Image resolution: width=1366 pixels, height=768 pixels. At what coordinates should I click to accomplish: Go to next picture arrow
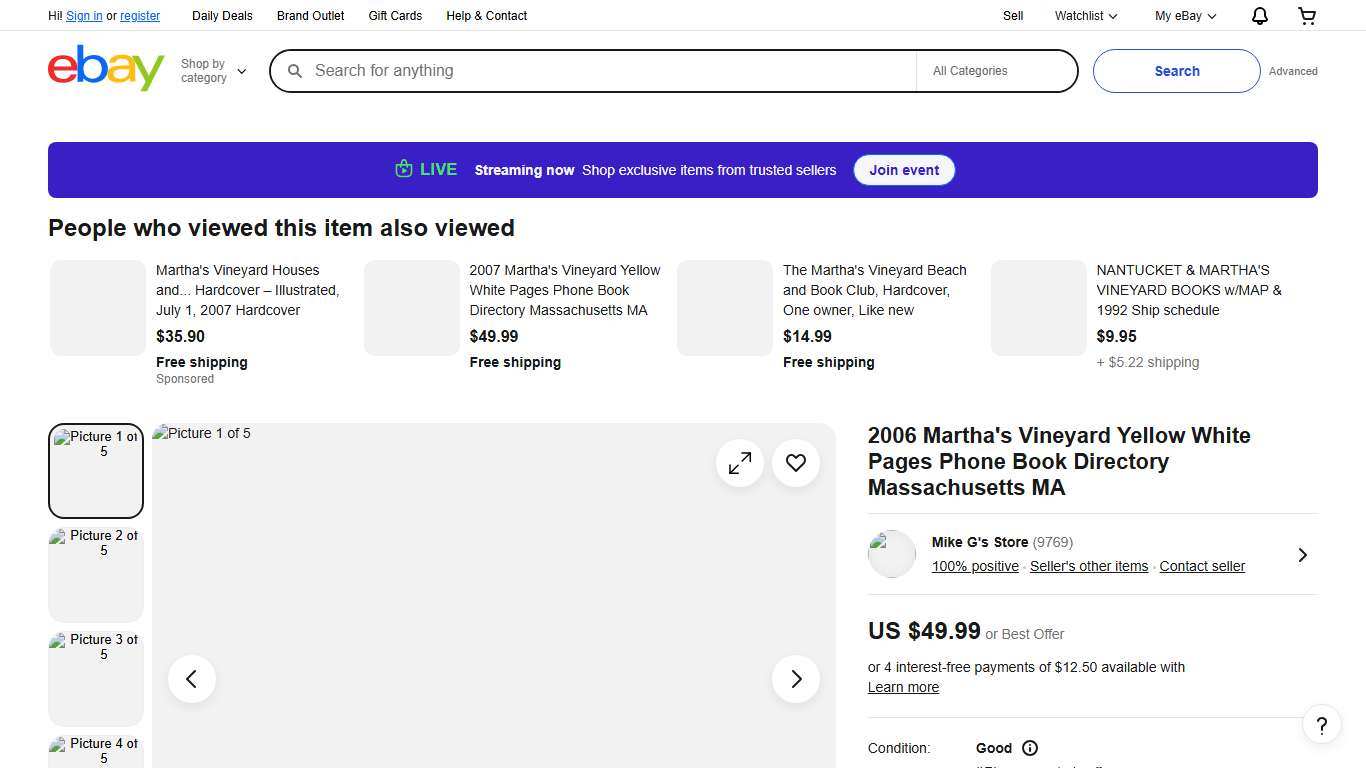coord(796,679)
